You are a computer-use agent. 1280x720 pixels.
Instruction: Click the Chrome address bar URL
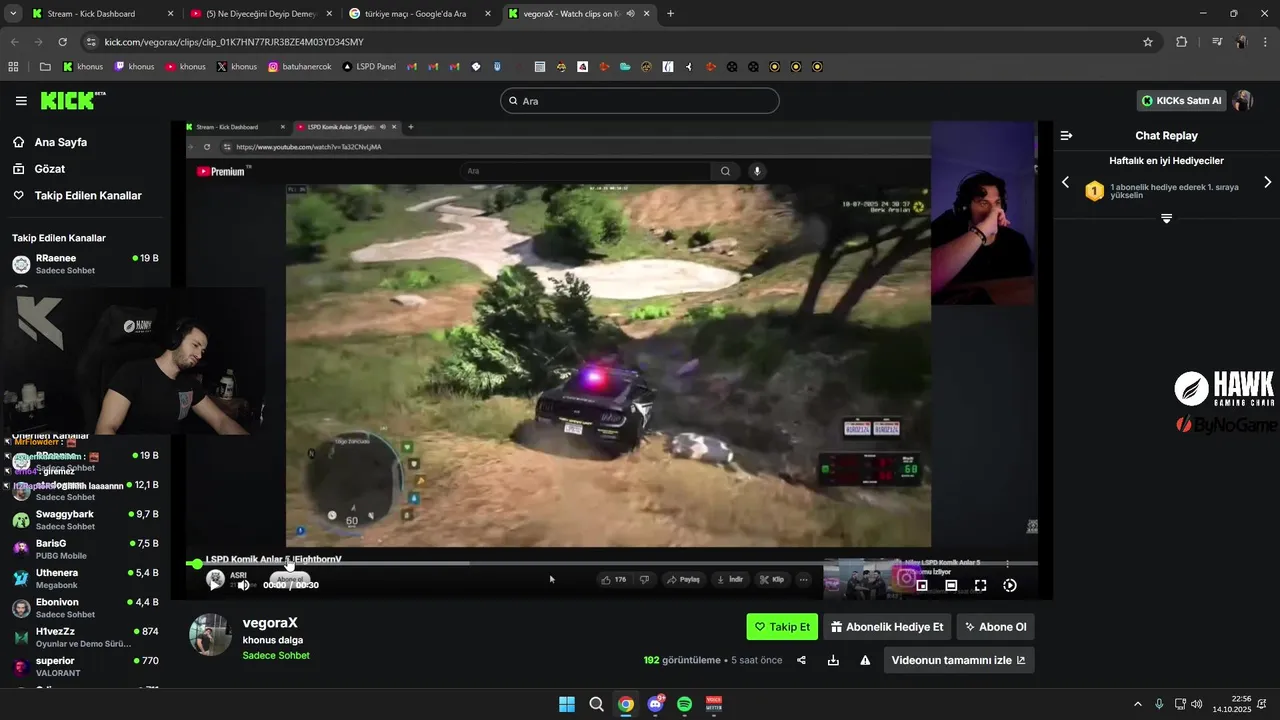tap(234, 42)
